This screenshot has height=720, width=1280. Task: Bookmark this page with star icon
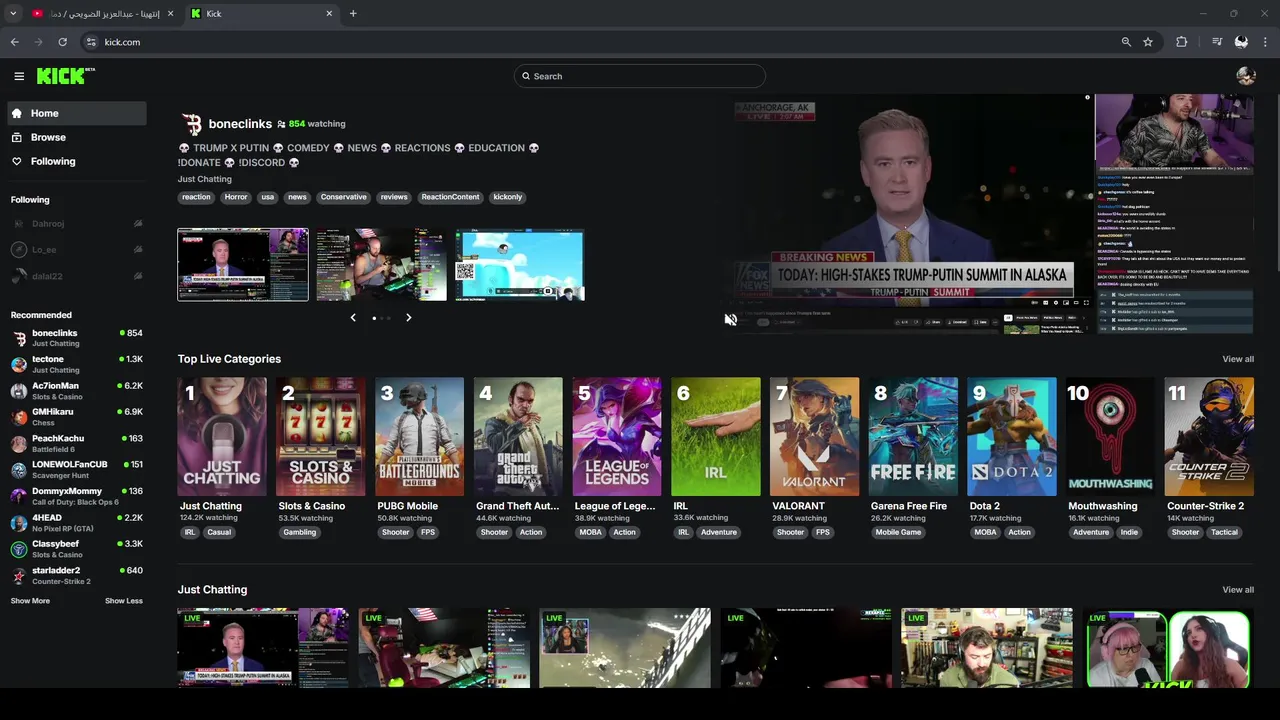point(1148,42)
